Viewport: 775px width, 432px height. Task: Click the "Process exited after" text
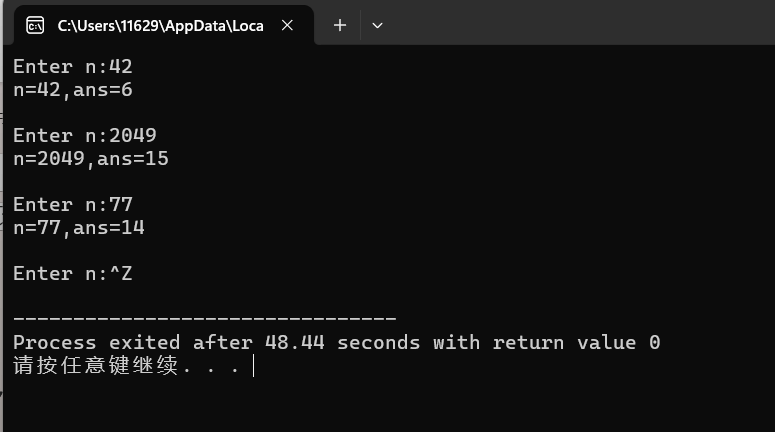click(133, 343)
